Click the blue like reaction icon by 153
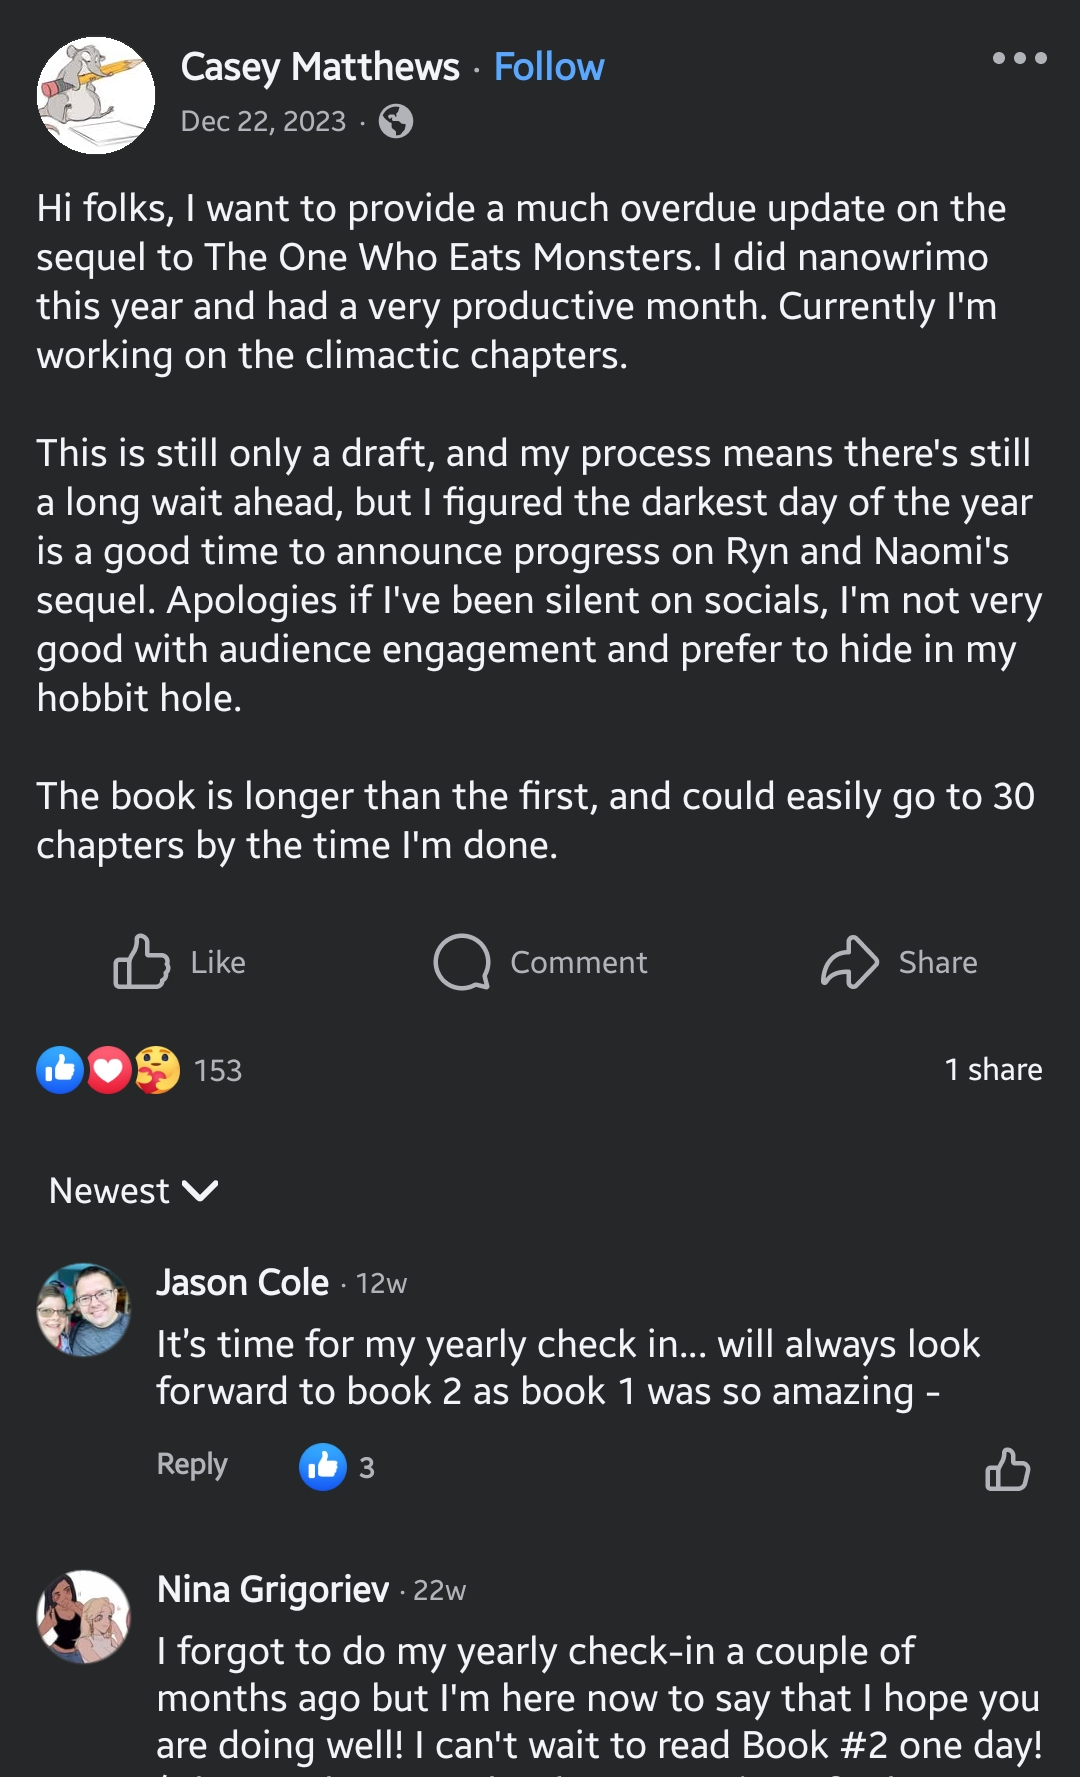 pos(60,1070)
